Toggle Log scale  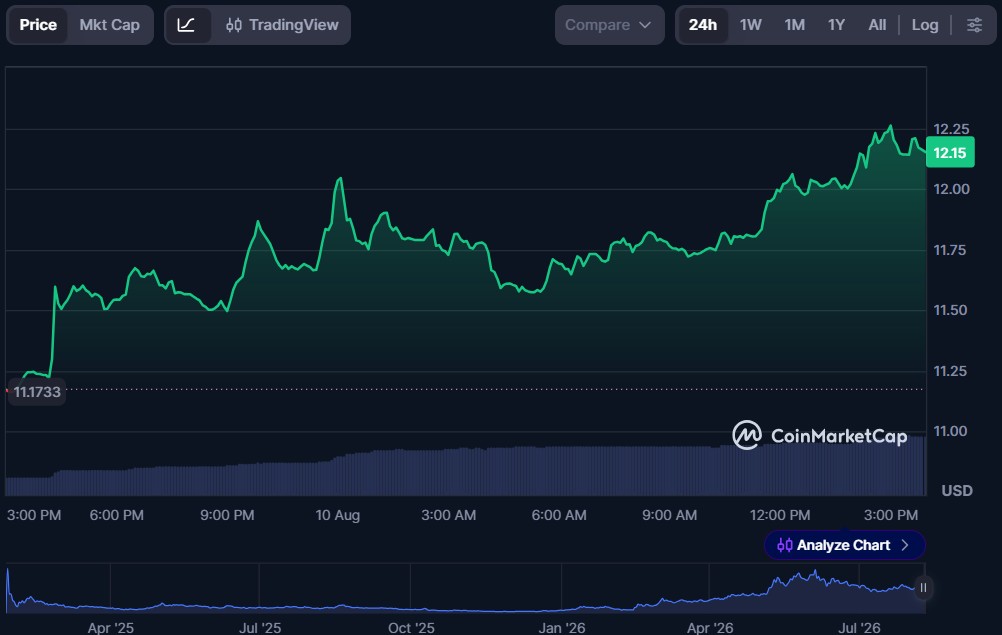point(925,25)
